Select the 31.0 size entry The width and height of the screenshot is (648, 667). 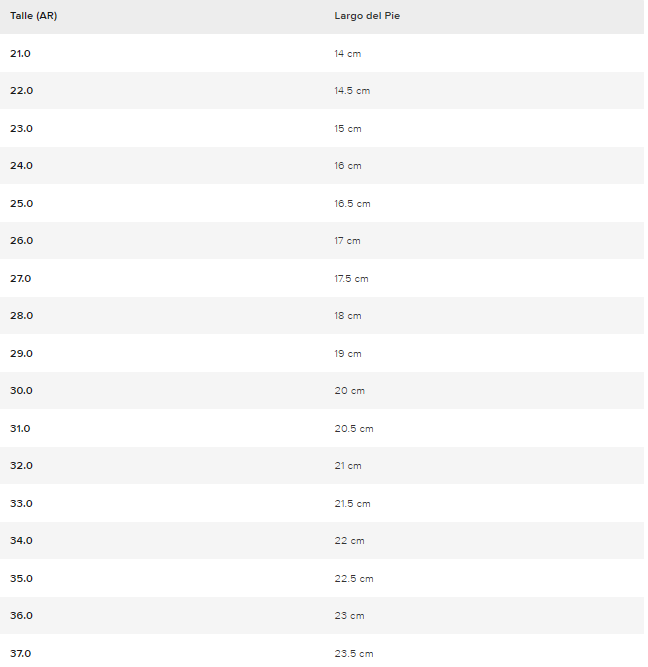point(21,428)
